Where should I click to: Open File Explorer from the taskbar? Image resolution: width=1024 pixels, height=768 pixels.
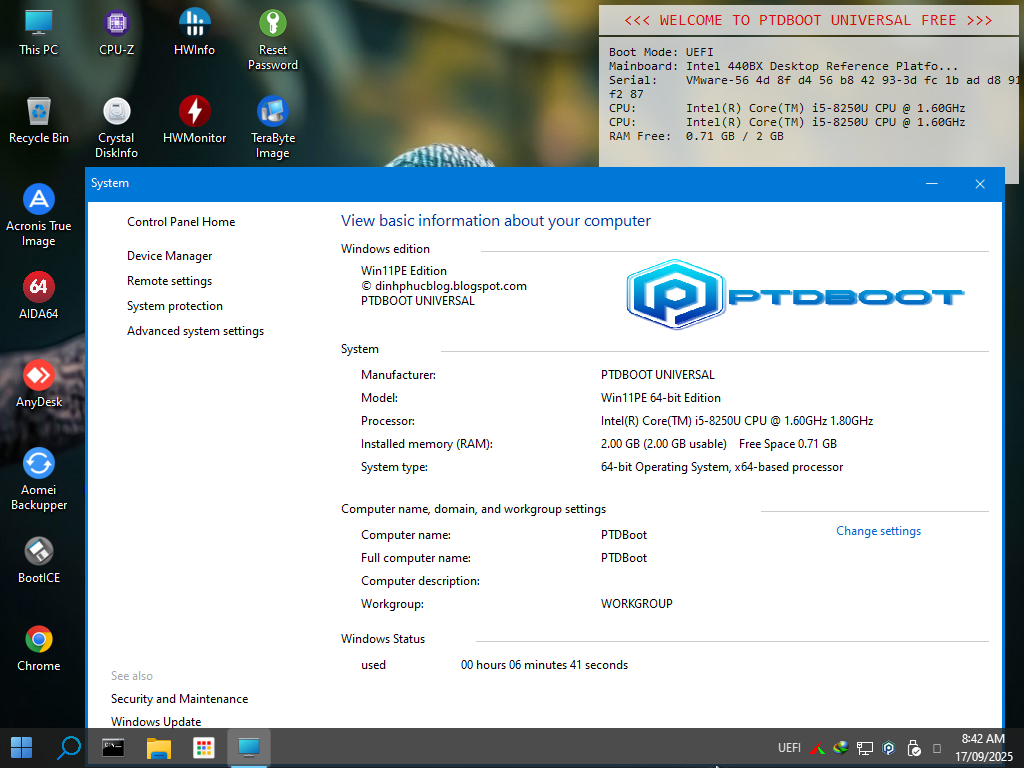tap(159, 747)
